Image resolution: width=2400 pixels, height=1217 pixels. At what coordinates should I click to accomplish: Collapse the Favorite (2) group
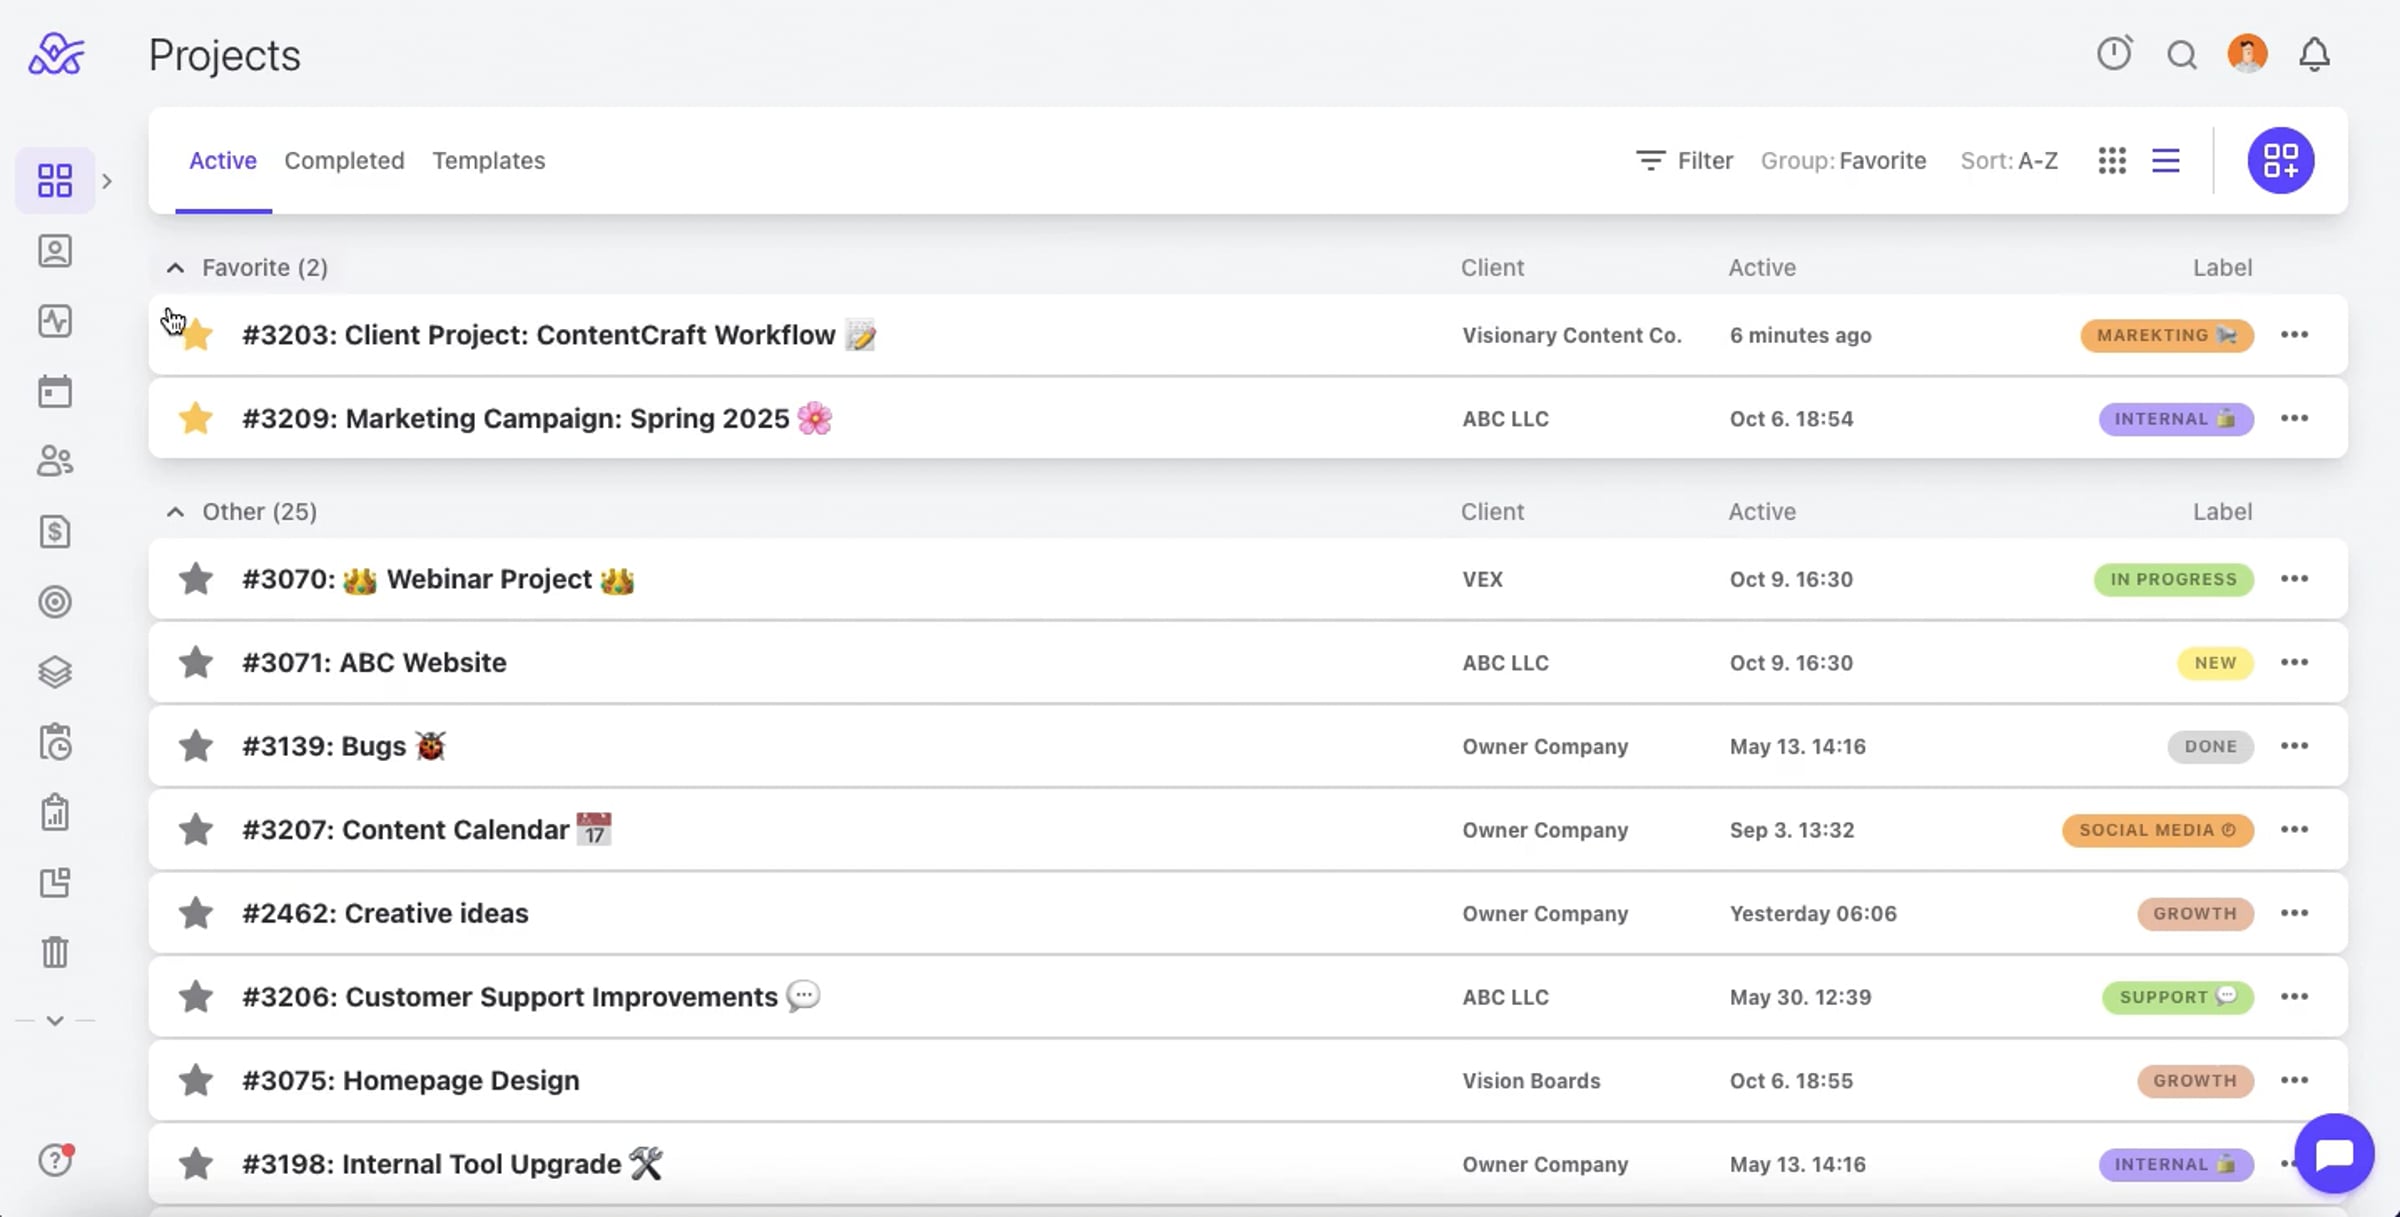coord(175,267)
